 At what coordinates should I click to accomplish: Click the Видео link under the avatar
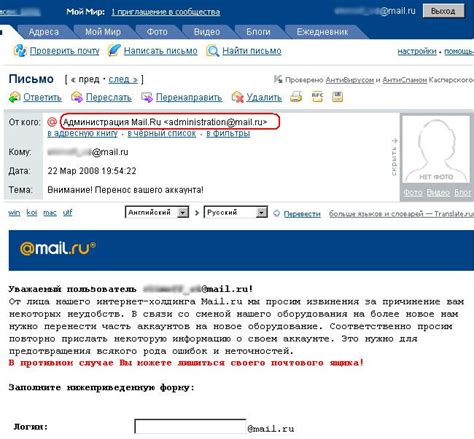[438, 193]
